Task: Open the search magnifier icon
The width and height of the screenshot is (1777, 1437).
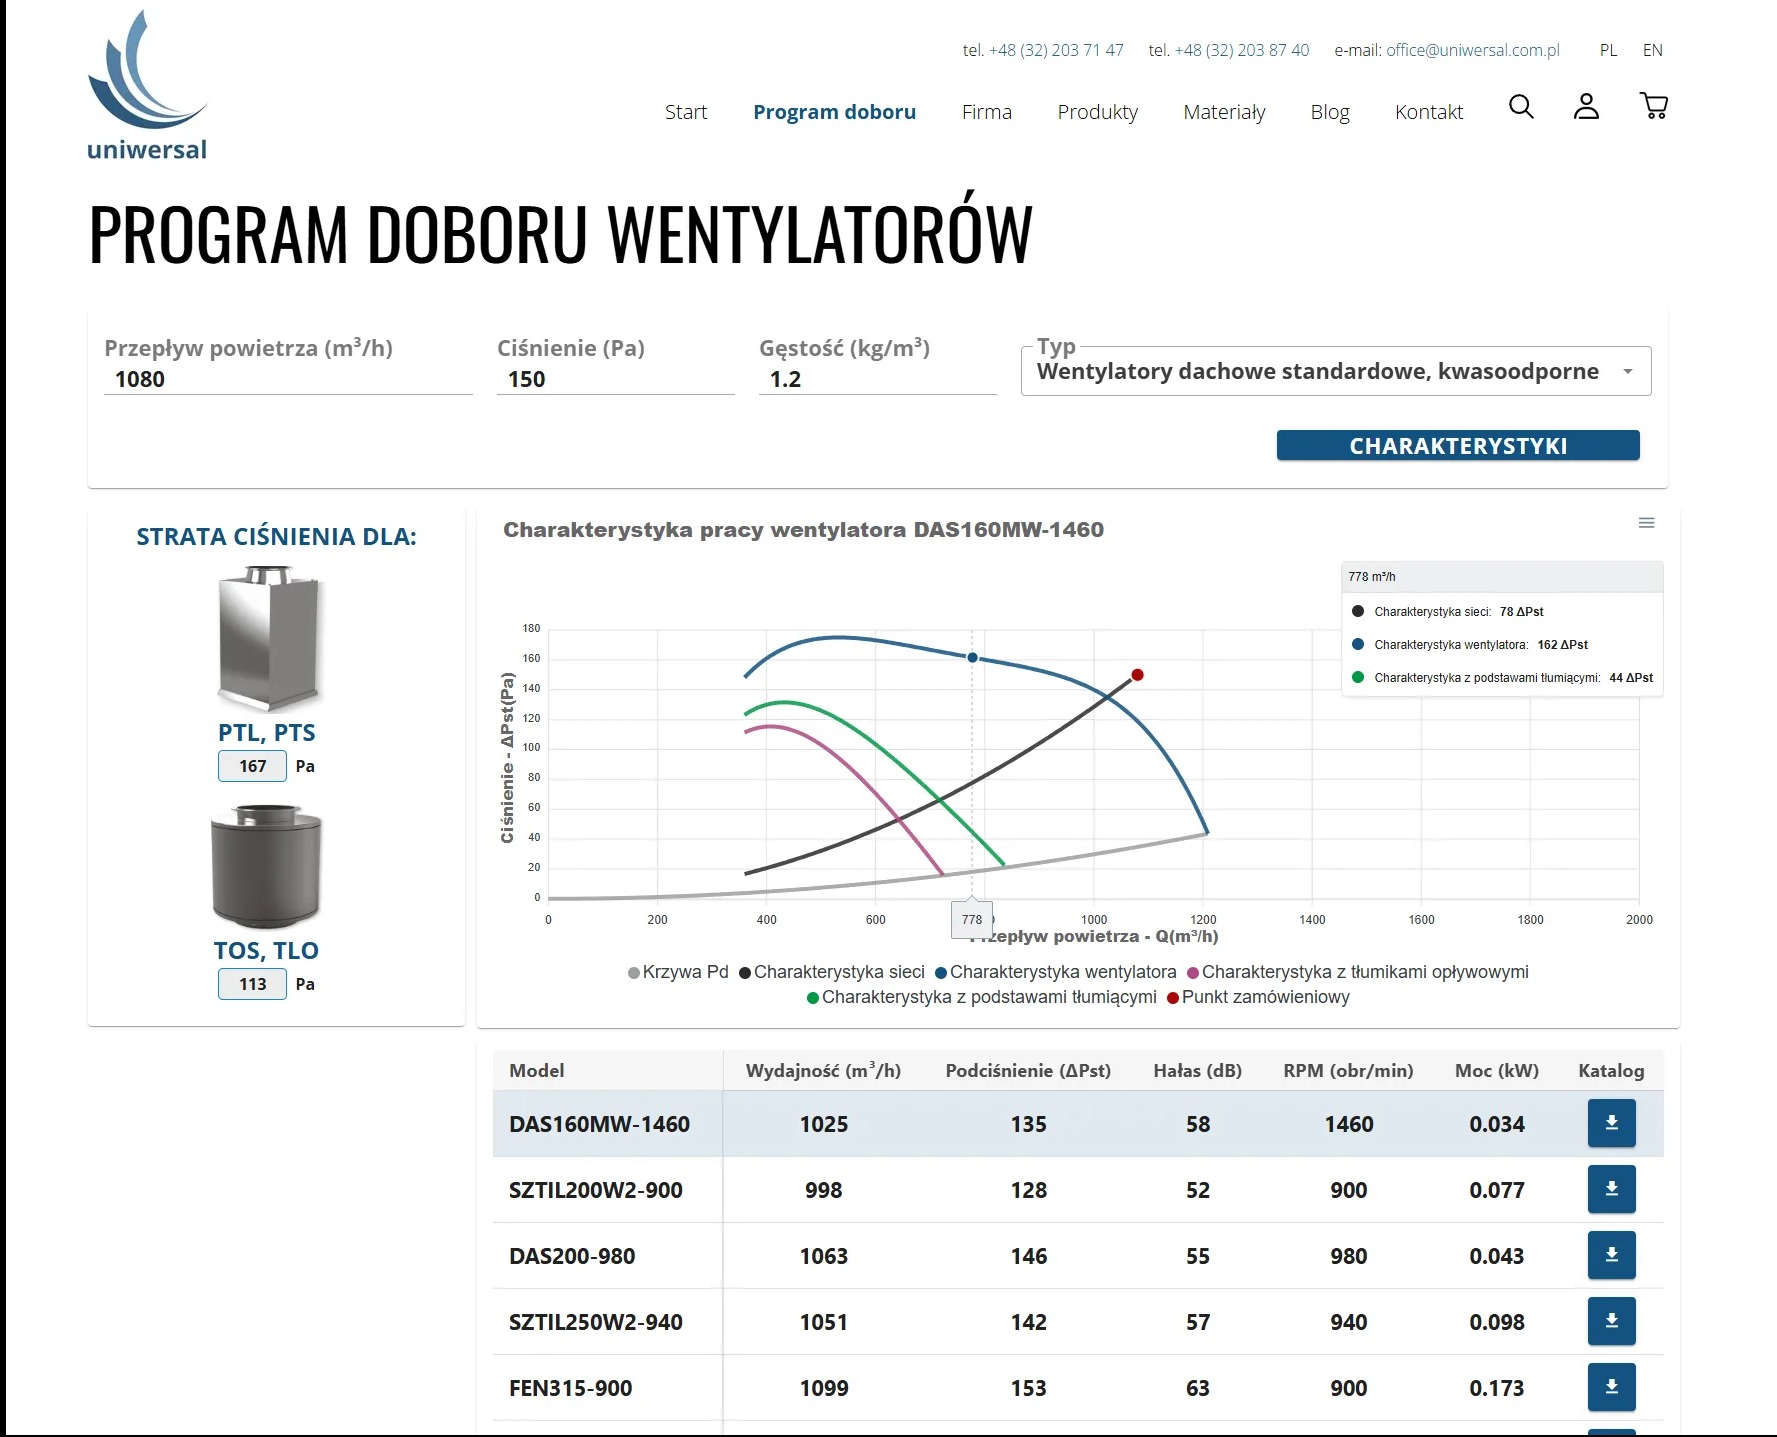Action: pyautogui.click(x=1521, y=107)
